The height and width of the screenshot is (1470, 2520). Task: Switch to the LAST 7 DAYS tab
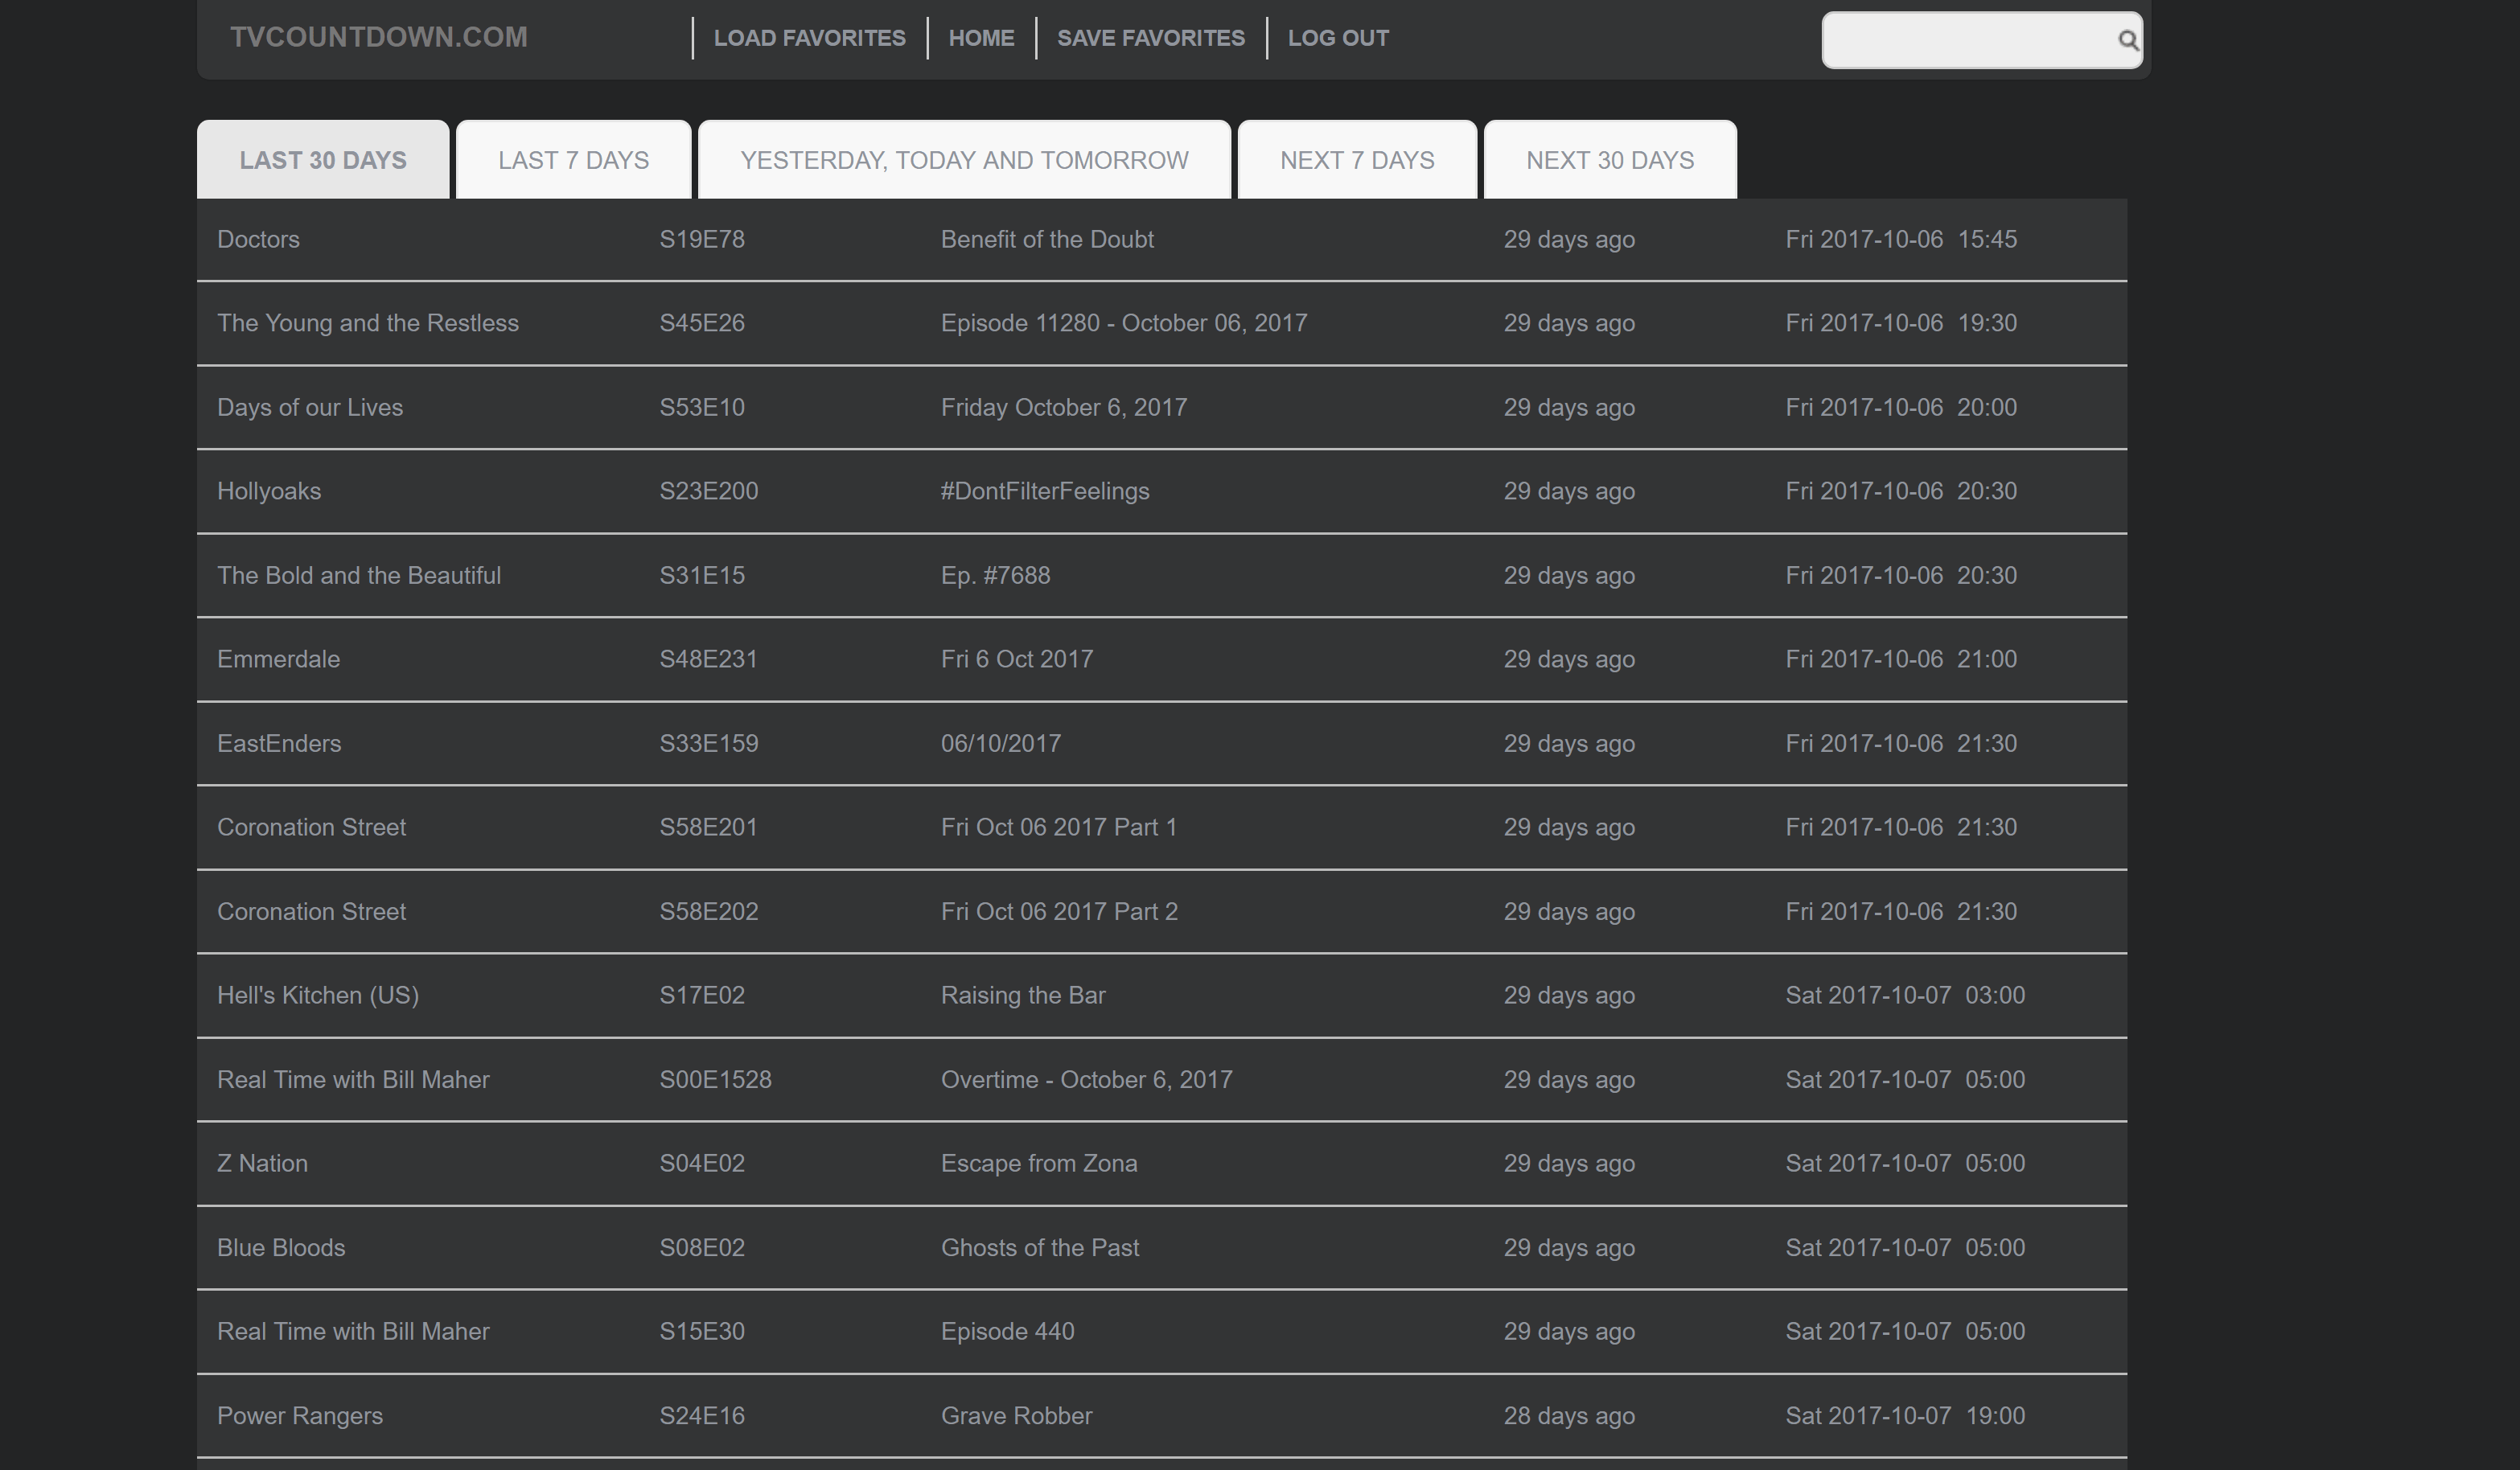pyautogui.click(x=574, y=160)
